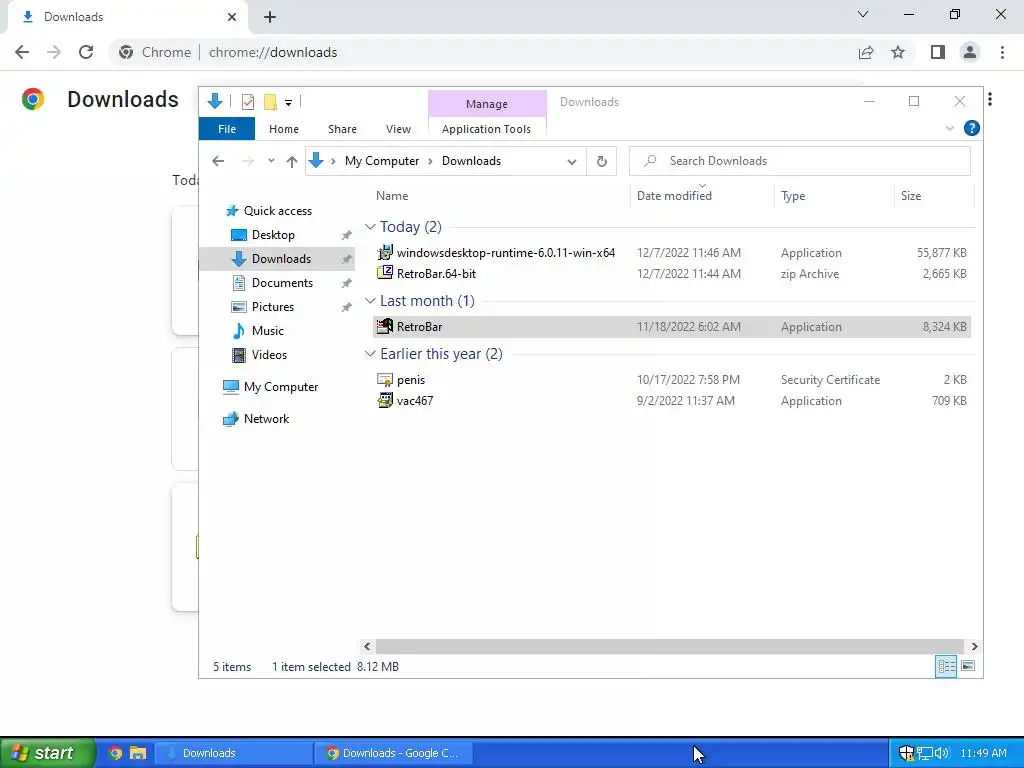The image size is (1024, 768).
Task: Open Chrome tab search dropdown
Action: click(863, 14)
